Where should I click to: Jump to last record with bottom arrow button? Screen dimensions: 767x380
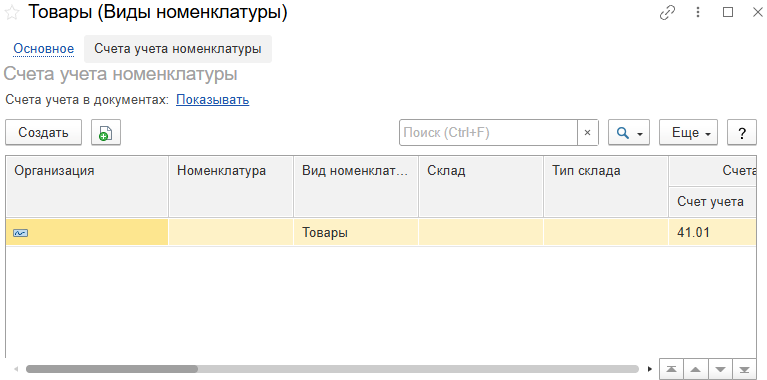click(744, 369)
